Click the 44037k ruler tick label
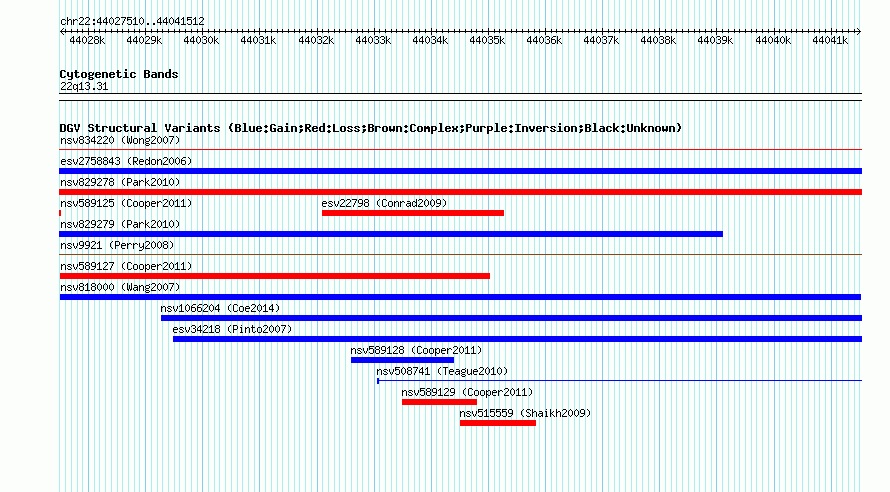Image resolution: width=890 pixels, height=492 pixels. click(601, 40)
